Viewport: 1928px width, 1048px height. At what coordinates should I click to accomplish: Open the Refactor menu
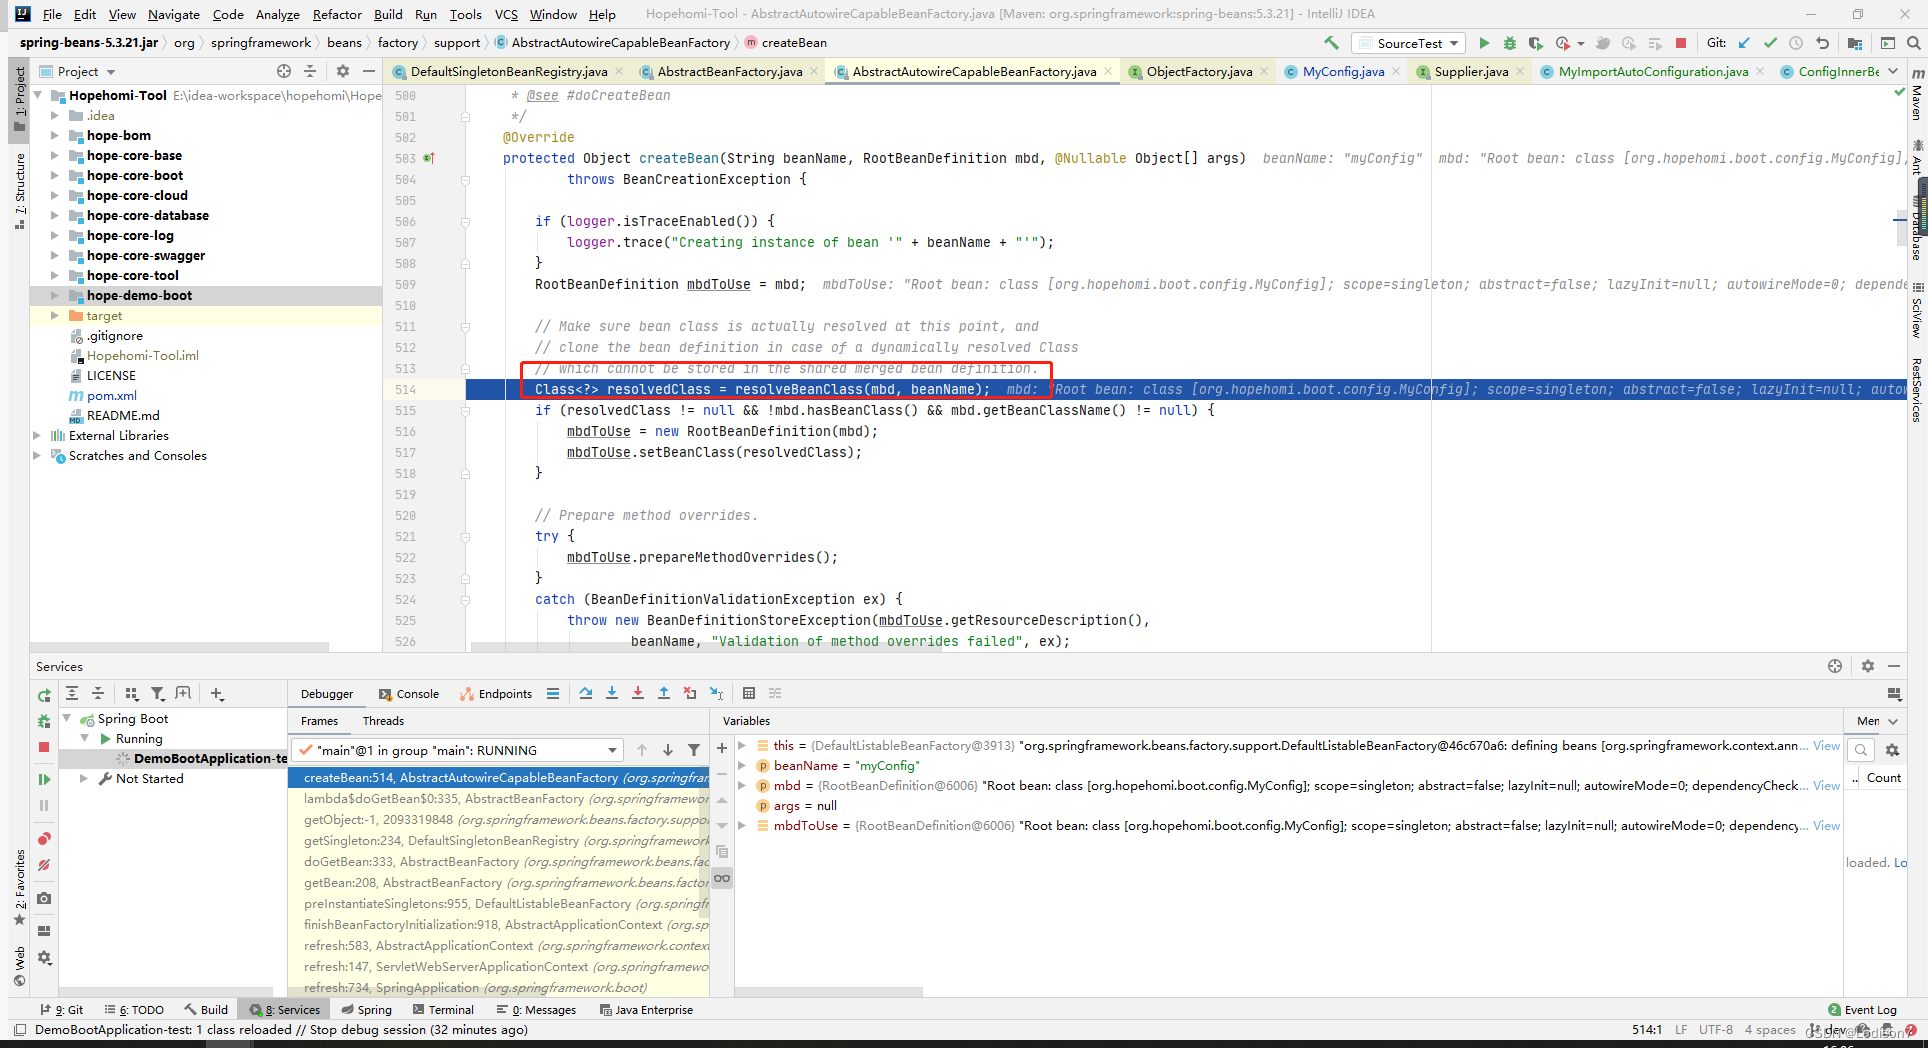(337, 14)
